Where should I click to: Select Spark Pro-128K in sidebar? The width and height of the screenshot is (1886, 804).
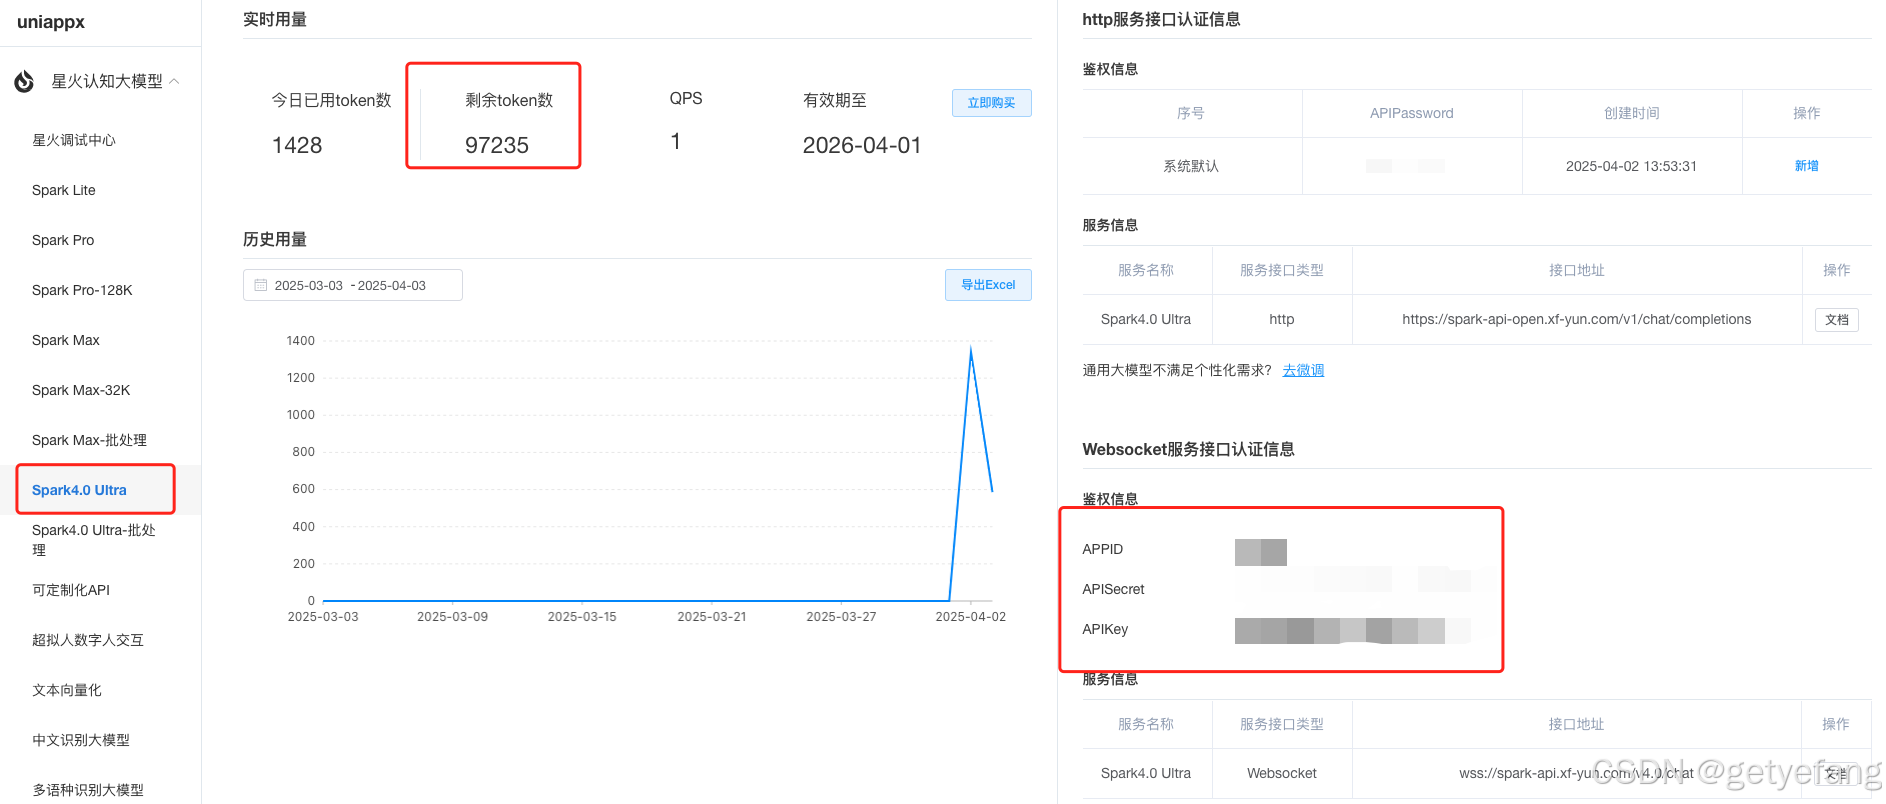[82, 290]
